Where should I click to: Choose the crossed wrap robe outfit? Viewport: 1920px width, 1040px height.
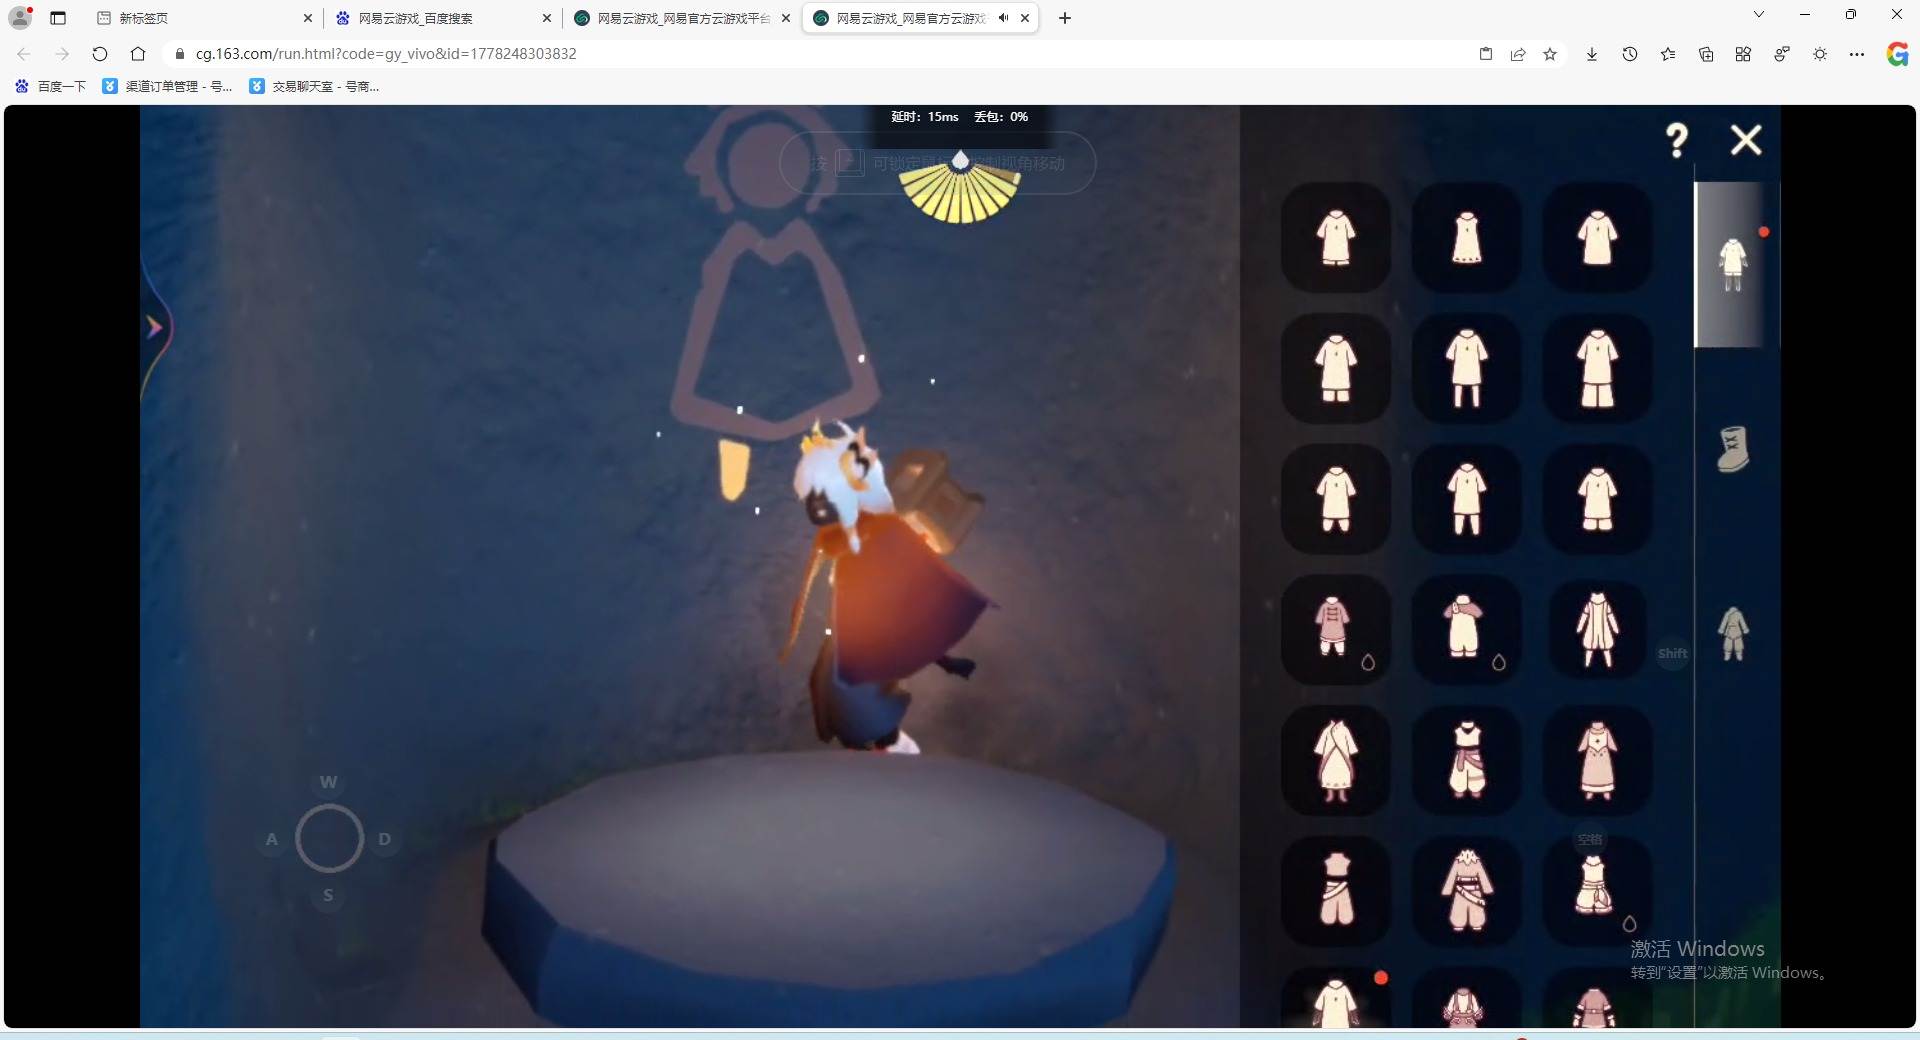1336,760
